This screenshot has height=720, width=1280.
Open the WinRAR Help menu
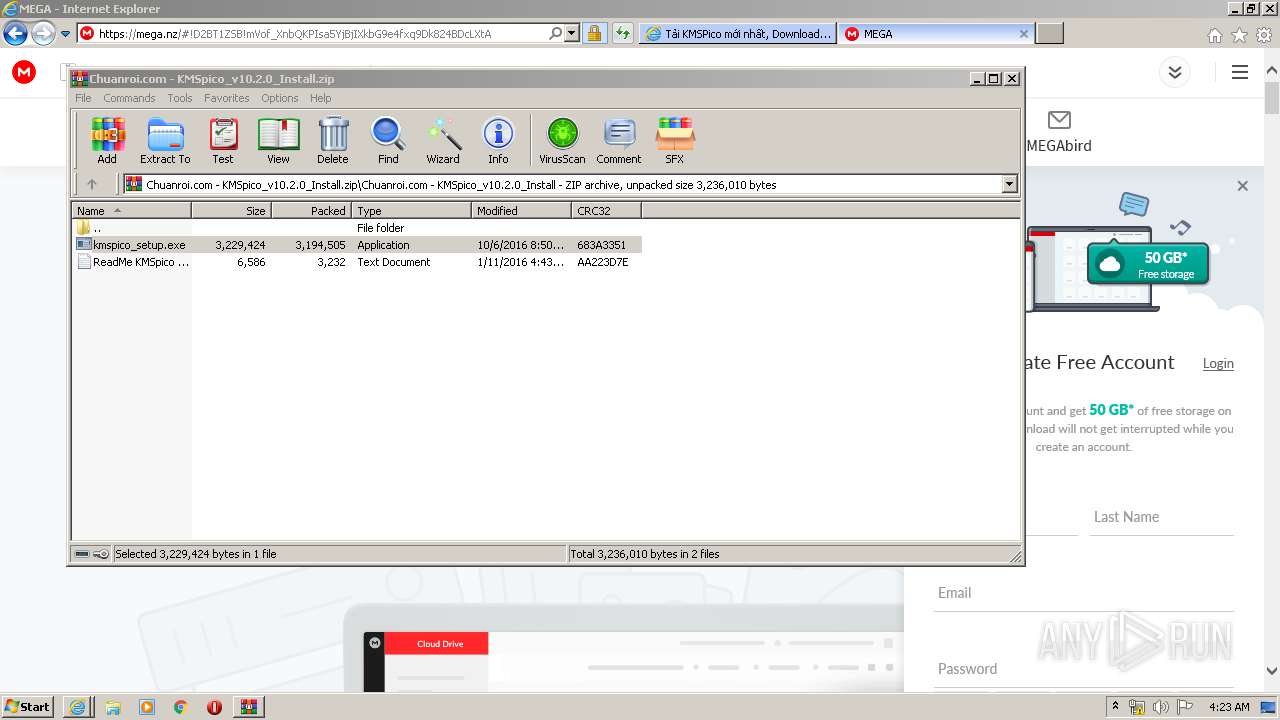320,98
